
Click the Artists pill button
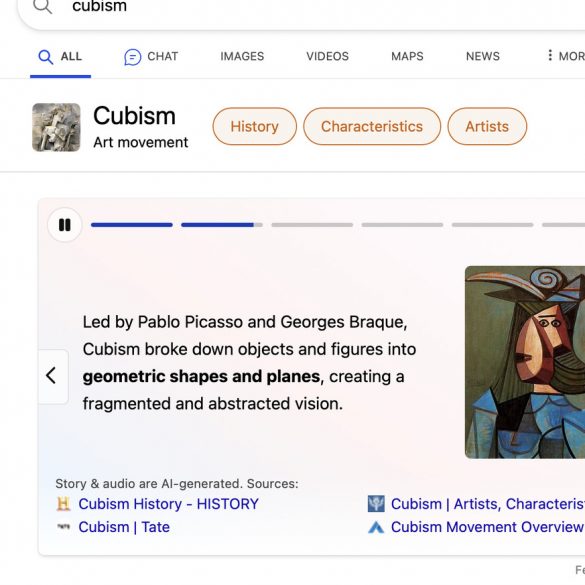487,126
